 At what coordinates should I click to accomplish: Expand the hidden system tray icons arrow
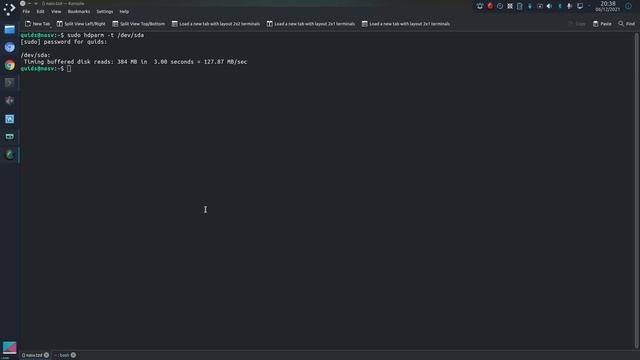point(589,6)
